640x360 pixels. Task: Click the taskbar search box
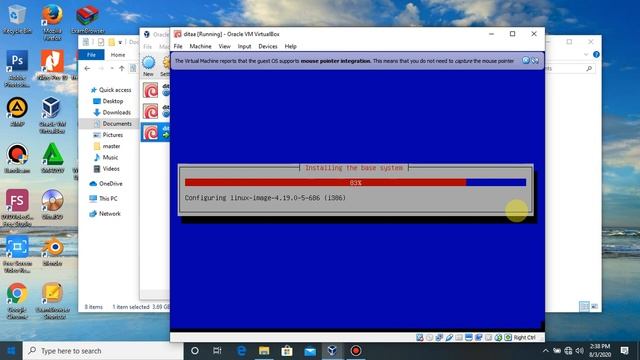pyautogui.click(x=103, y=351)
